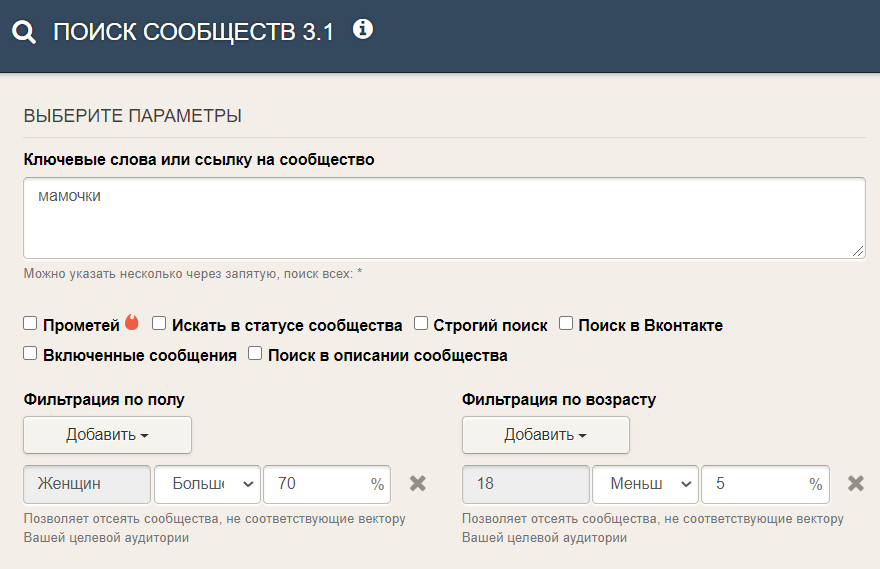Focus the gender percentage field showing 70
This screenshot has width=880, height=569.
click(315, 484)
